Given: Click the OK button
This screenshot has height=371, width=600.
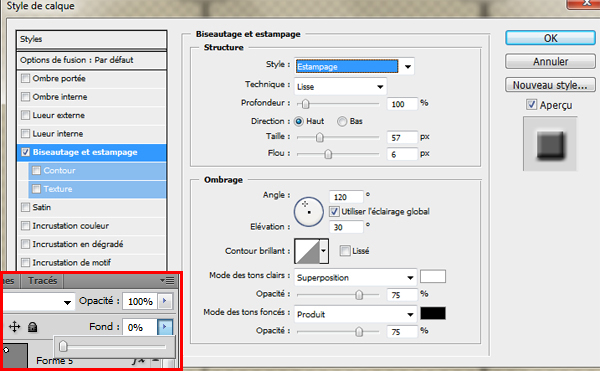Looking at the screenshot, I should tap(550, 38).
